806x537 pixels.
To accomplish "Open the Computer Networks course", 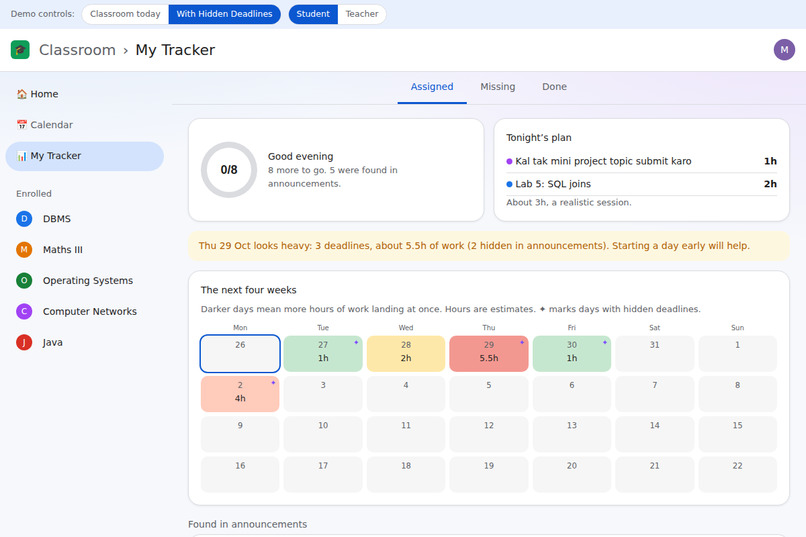I will (85, 311).
